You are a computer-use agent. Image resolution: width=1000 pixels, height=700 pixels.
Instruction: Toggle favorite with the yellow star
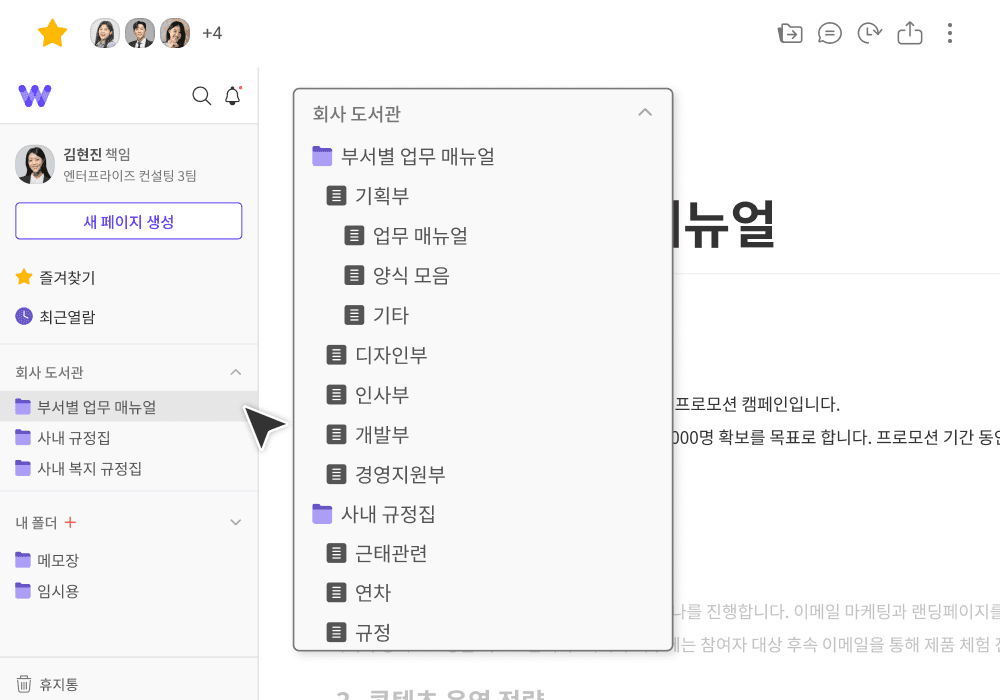tap(52, 33)
